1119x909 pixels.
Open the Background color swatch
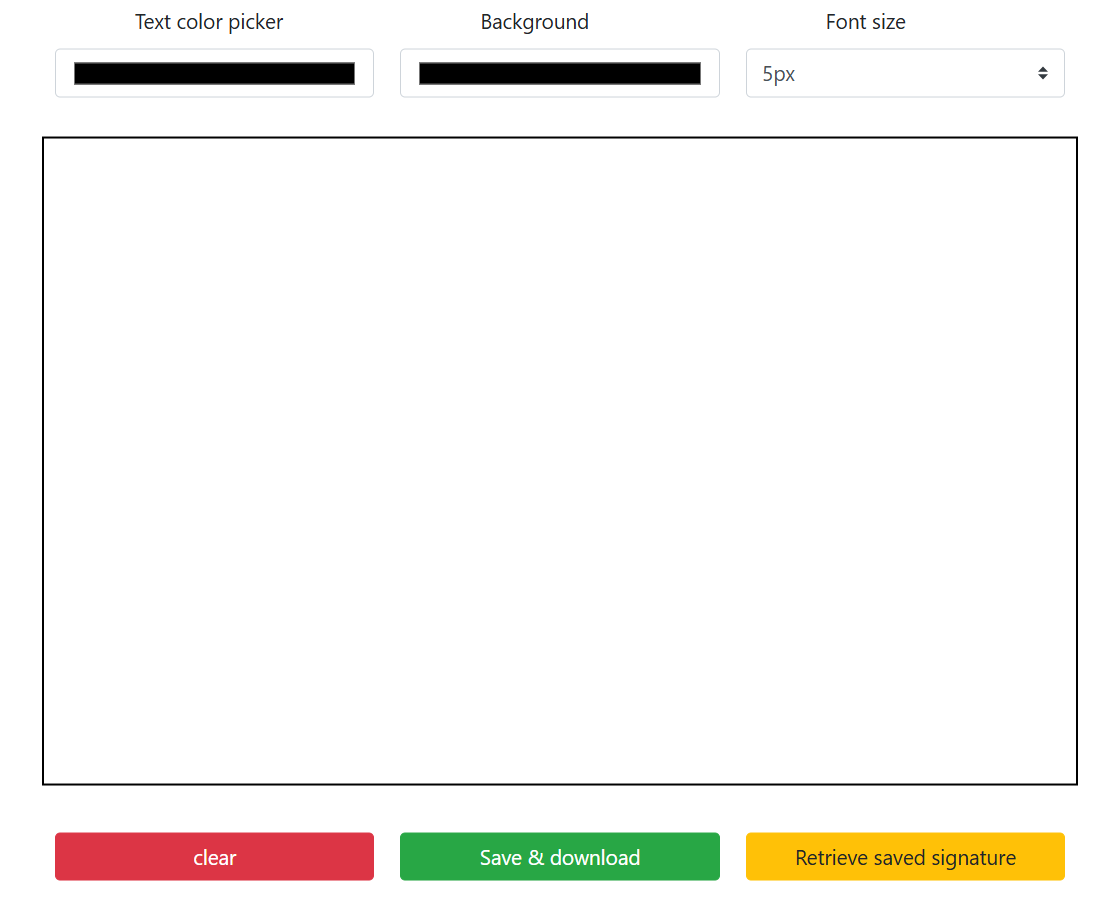(560, 73)
